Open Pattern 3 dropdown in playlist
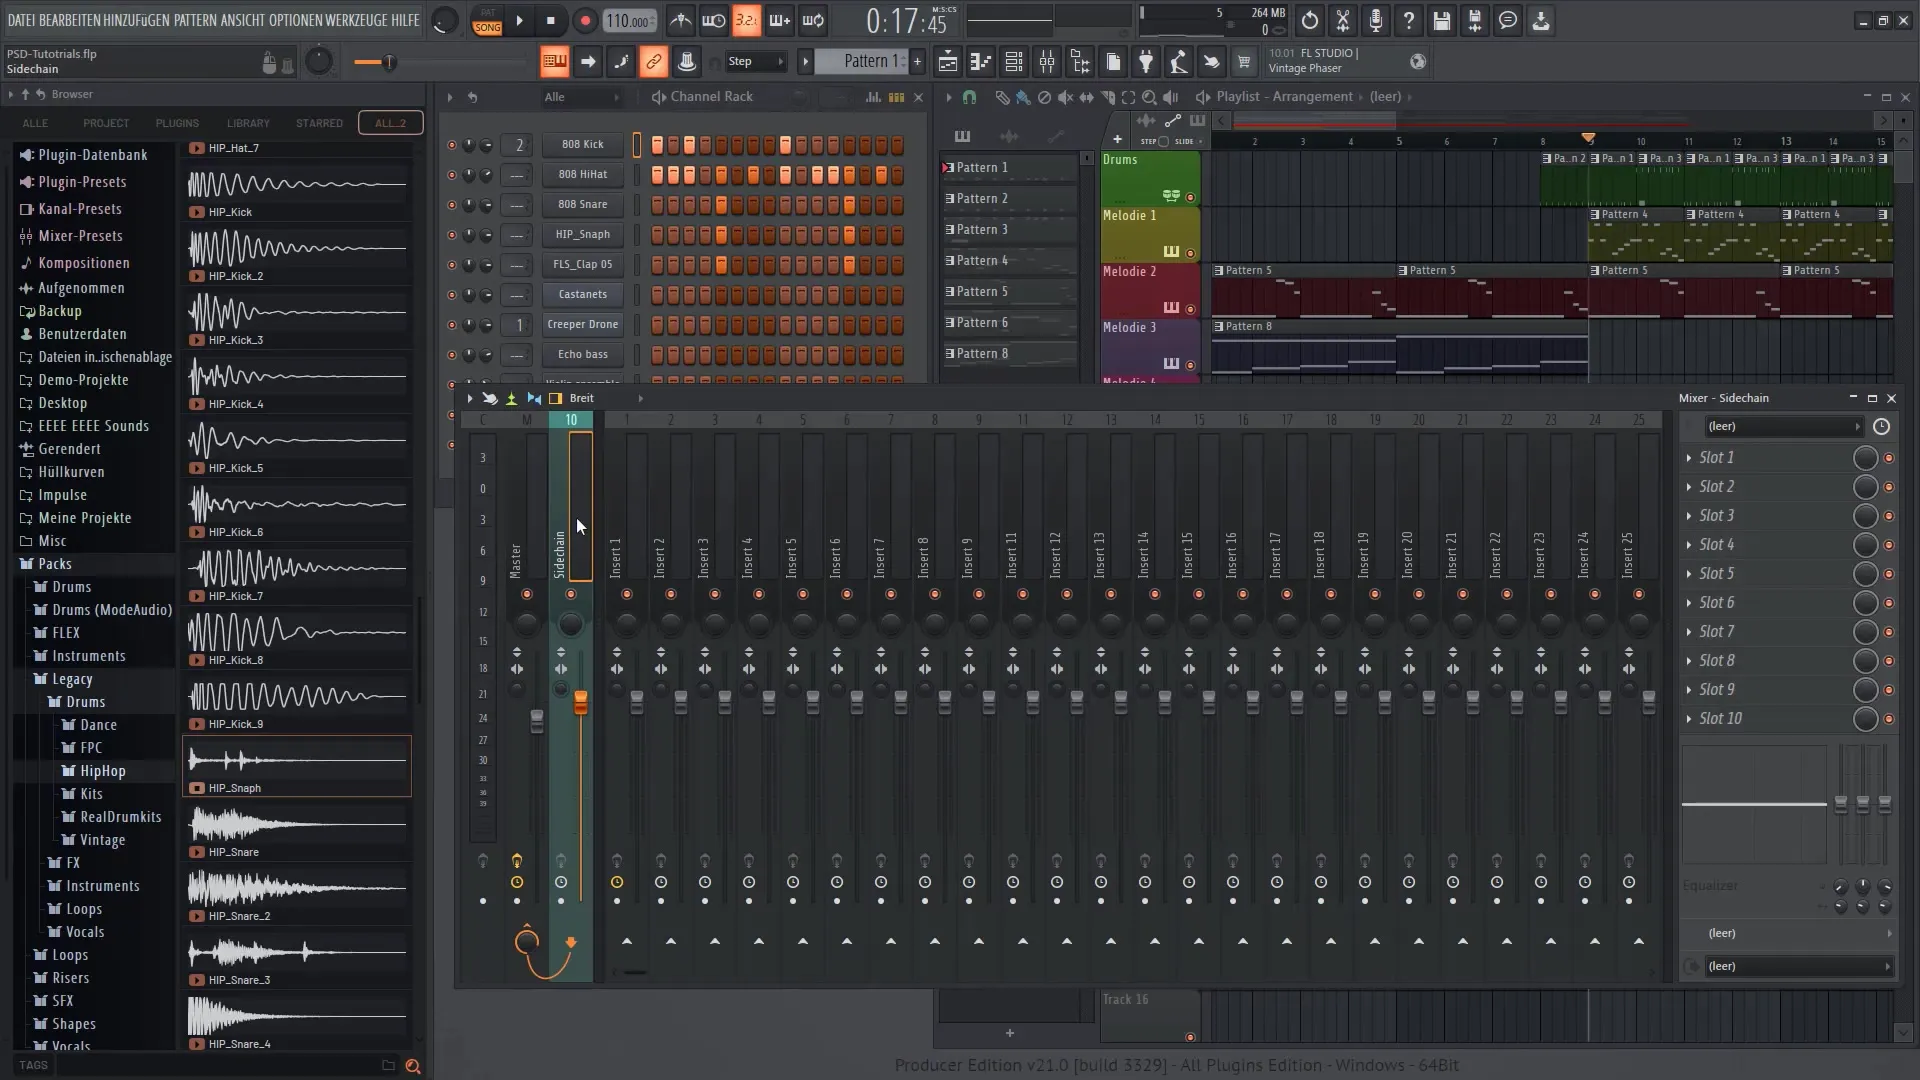 point(947,229)
